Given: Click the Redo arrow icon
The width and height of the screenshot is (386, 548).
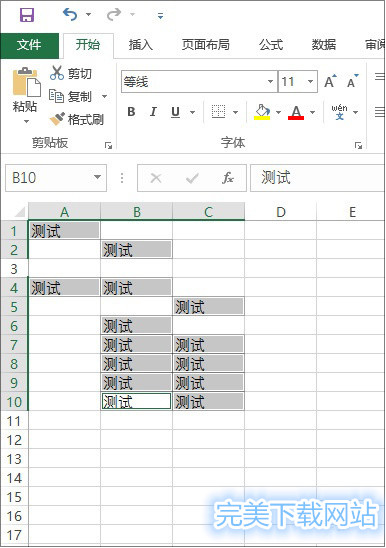Looking at the screenshot, I should pos(114,15).
